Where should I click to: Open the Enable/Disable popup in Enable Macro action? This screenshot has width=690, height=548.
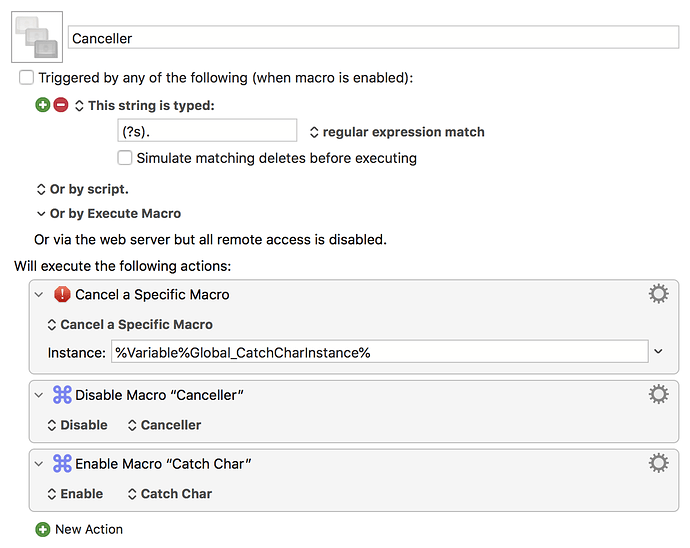click(x=75, y=494)
